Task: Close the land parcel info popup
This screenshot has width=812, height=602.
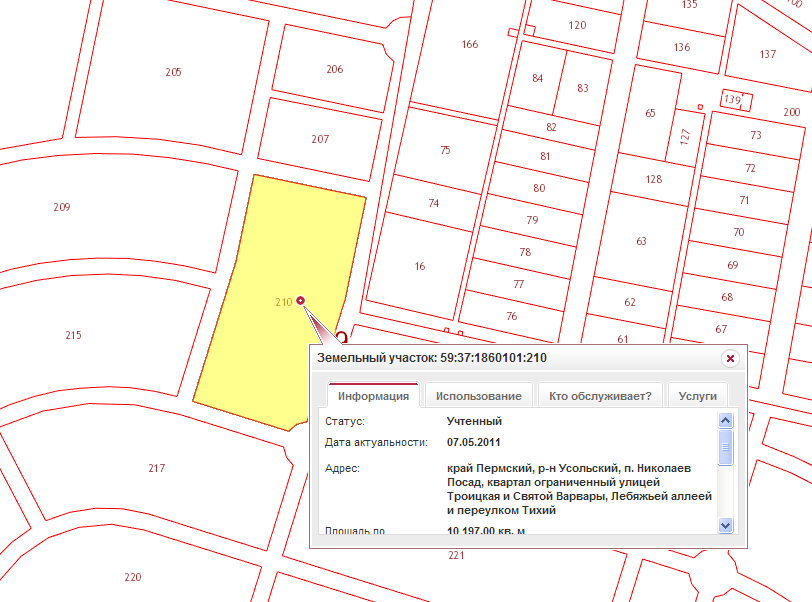Action: [x=730, y=358]
